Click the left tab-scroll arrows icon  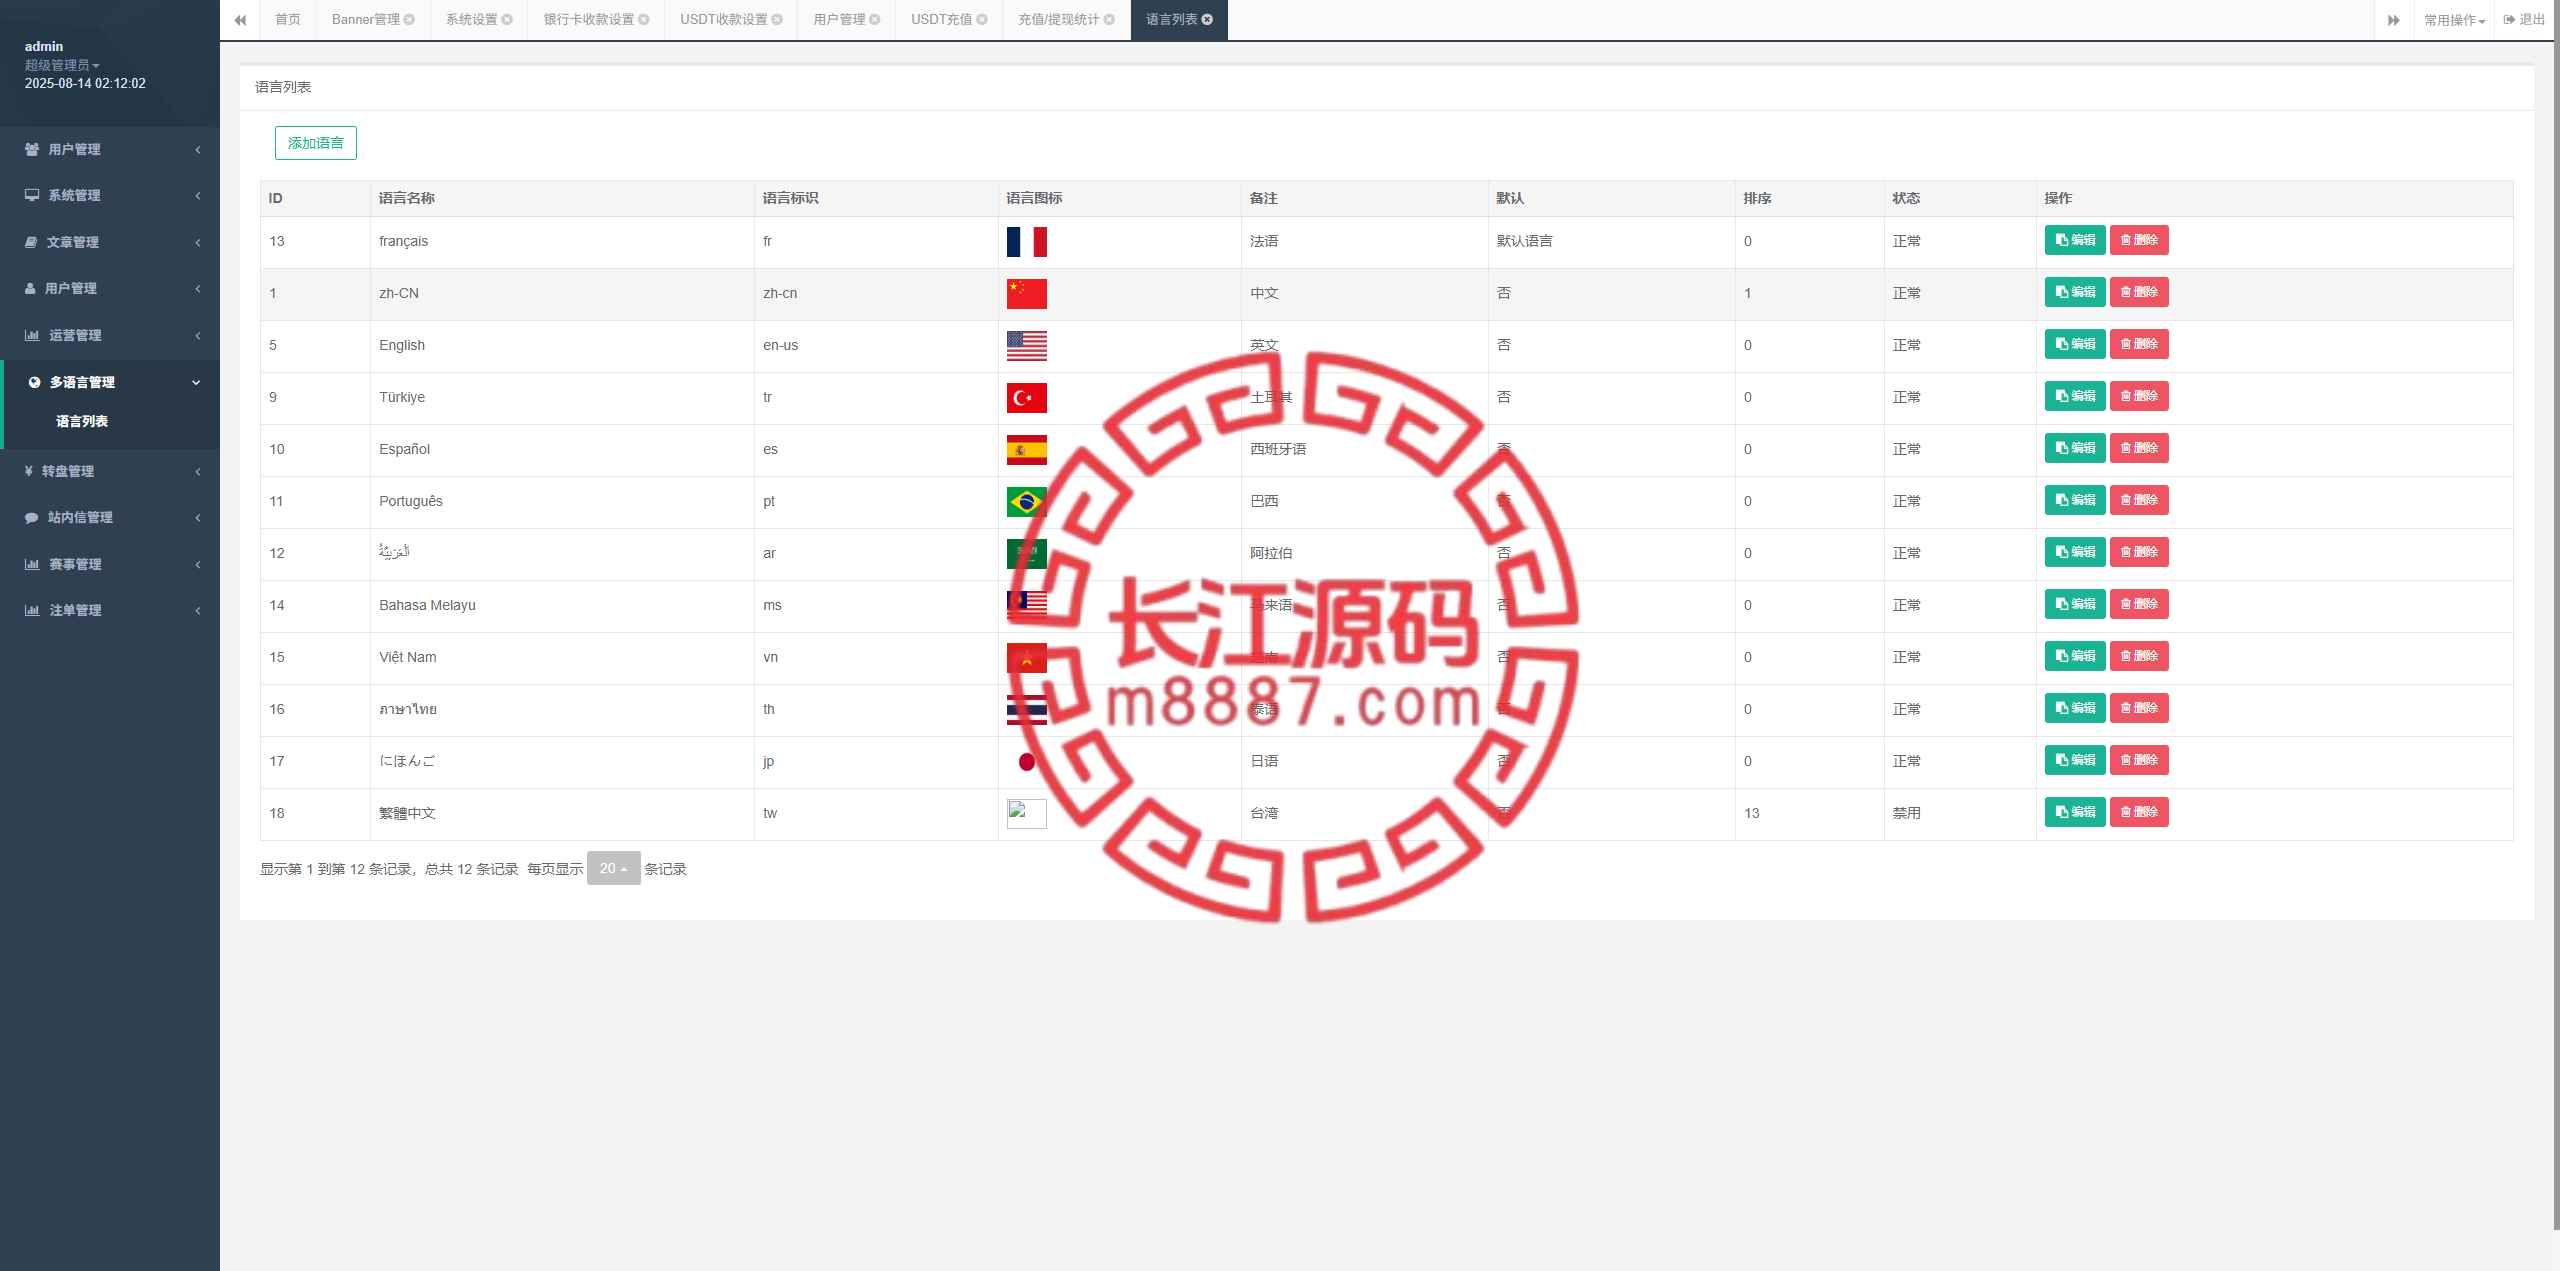click(x=240, y=20)
